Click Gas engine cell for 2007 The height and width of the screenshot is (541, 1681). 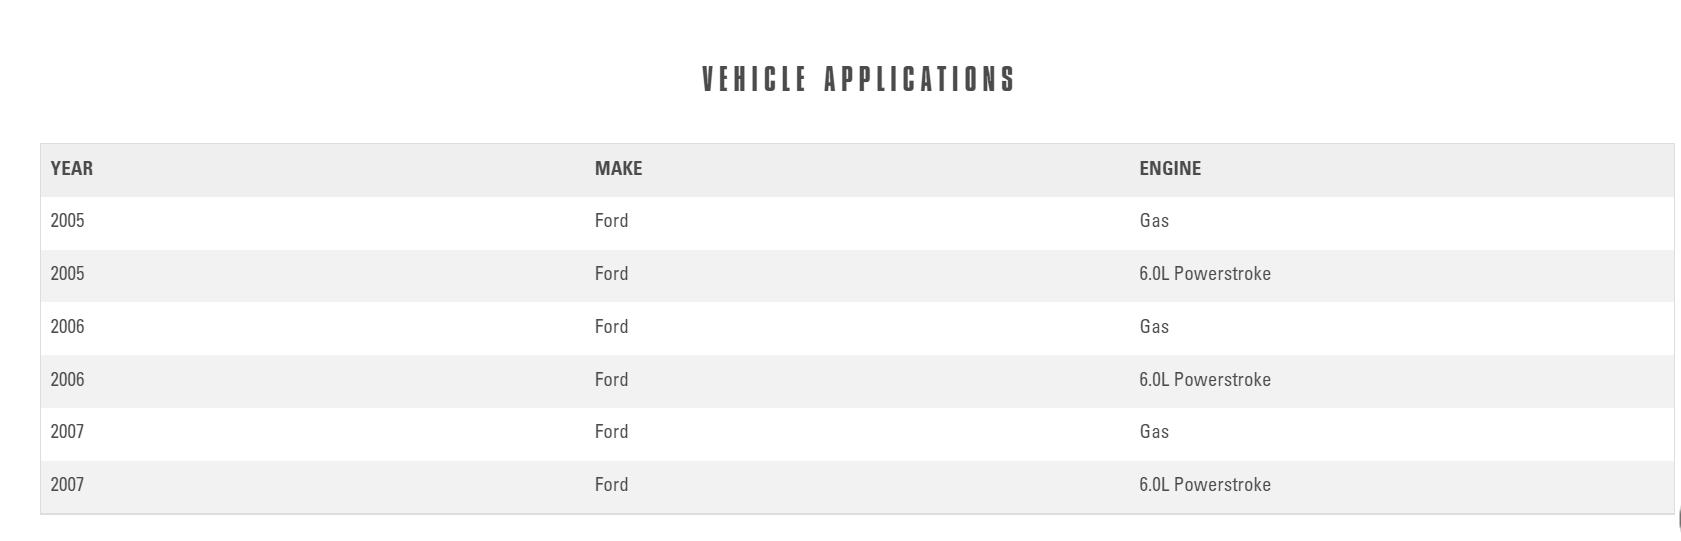pos(1153,432)
